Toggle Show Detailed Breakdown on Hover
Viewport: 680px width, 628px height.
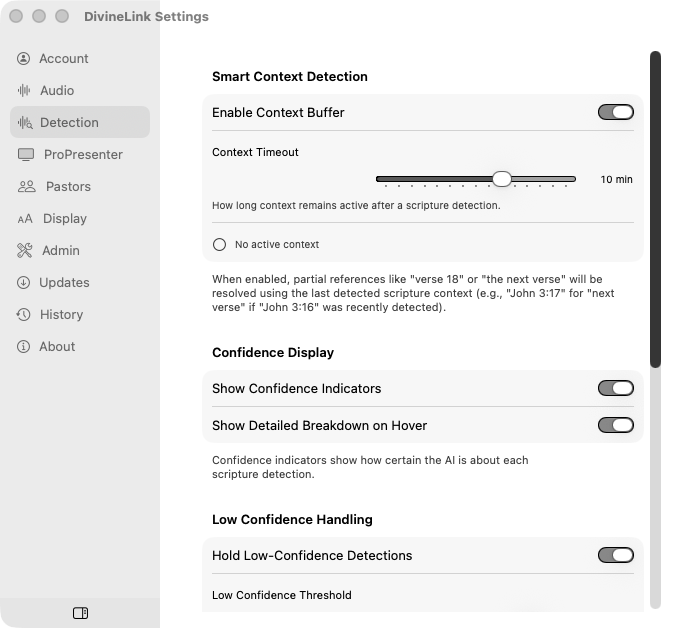(615, 425)
